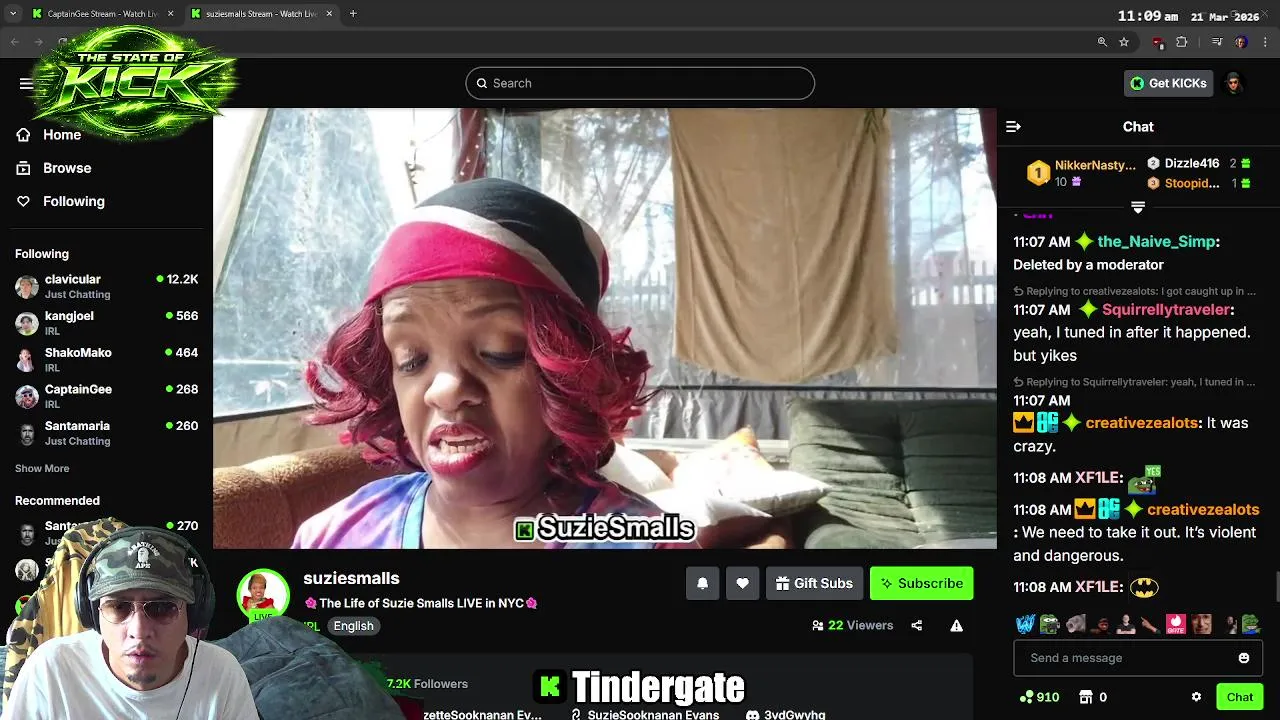
Task: Open the user profile avatar menu
Action: click(x=1234, y=83)
